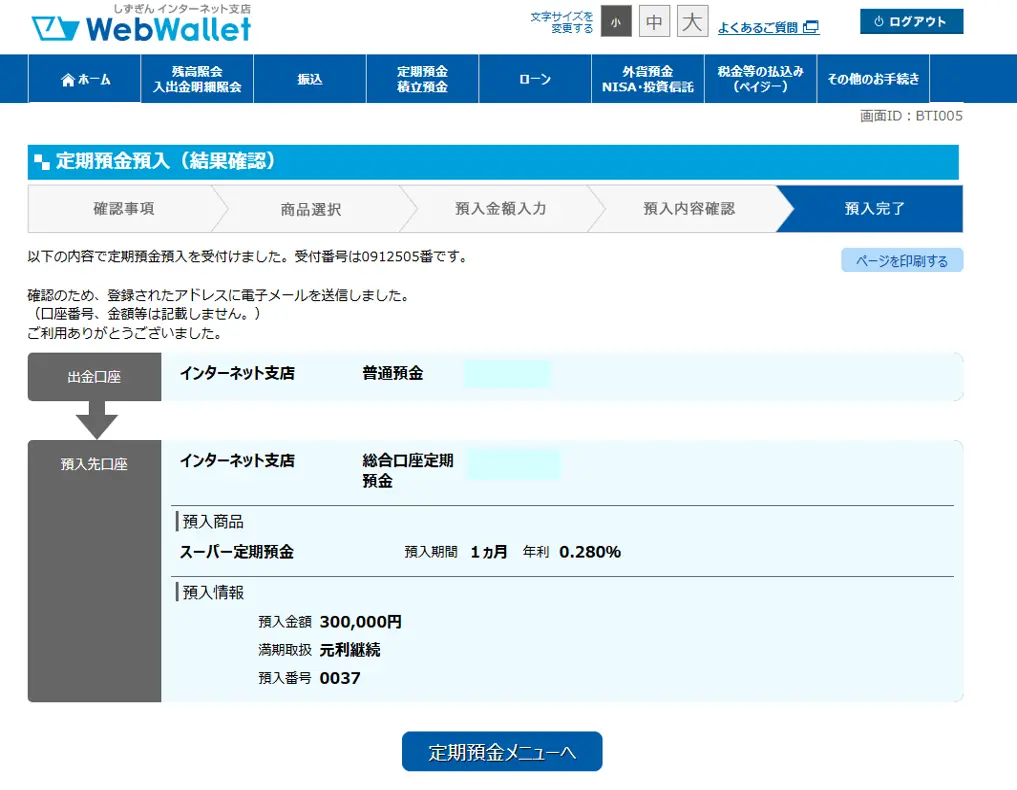Viewport: 1017px width, 790px height.
Task: Click the ログアウト logout button
Action: point(911,22)
